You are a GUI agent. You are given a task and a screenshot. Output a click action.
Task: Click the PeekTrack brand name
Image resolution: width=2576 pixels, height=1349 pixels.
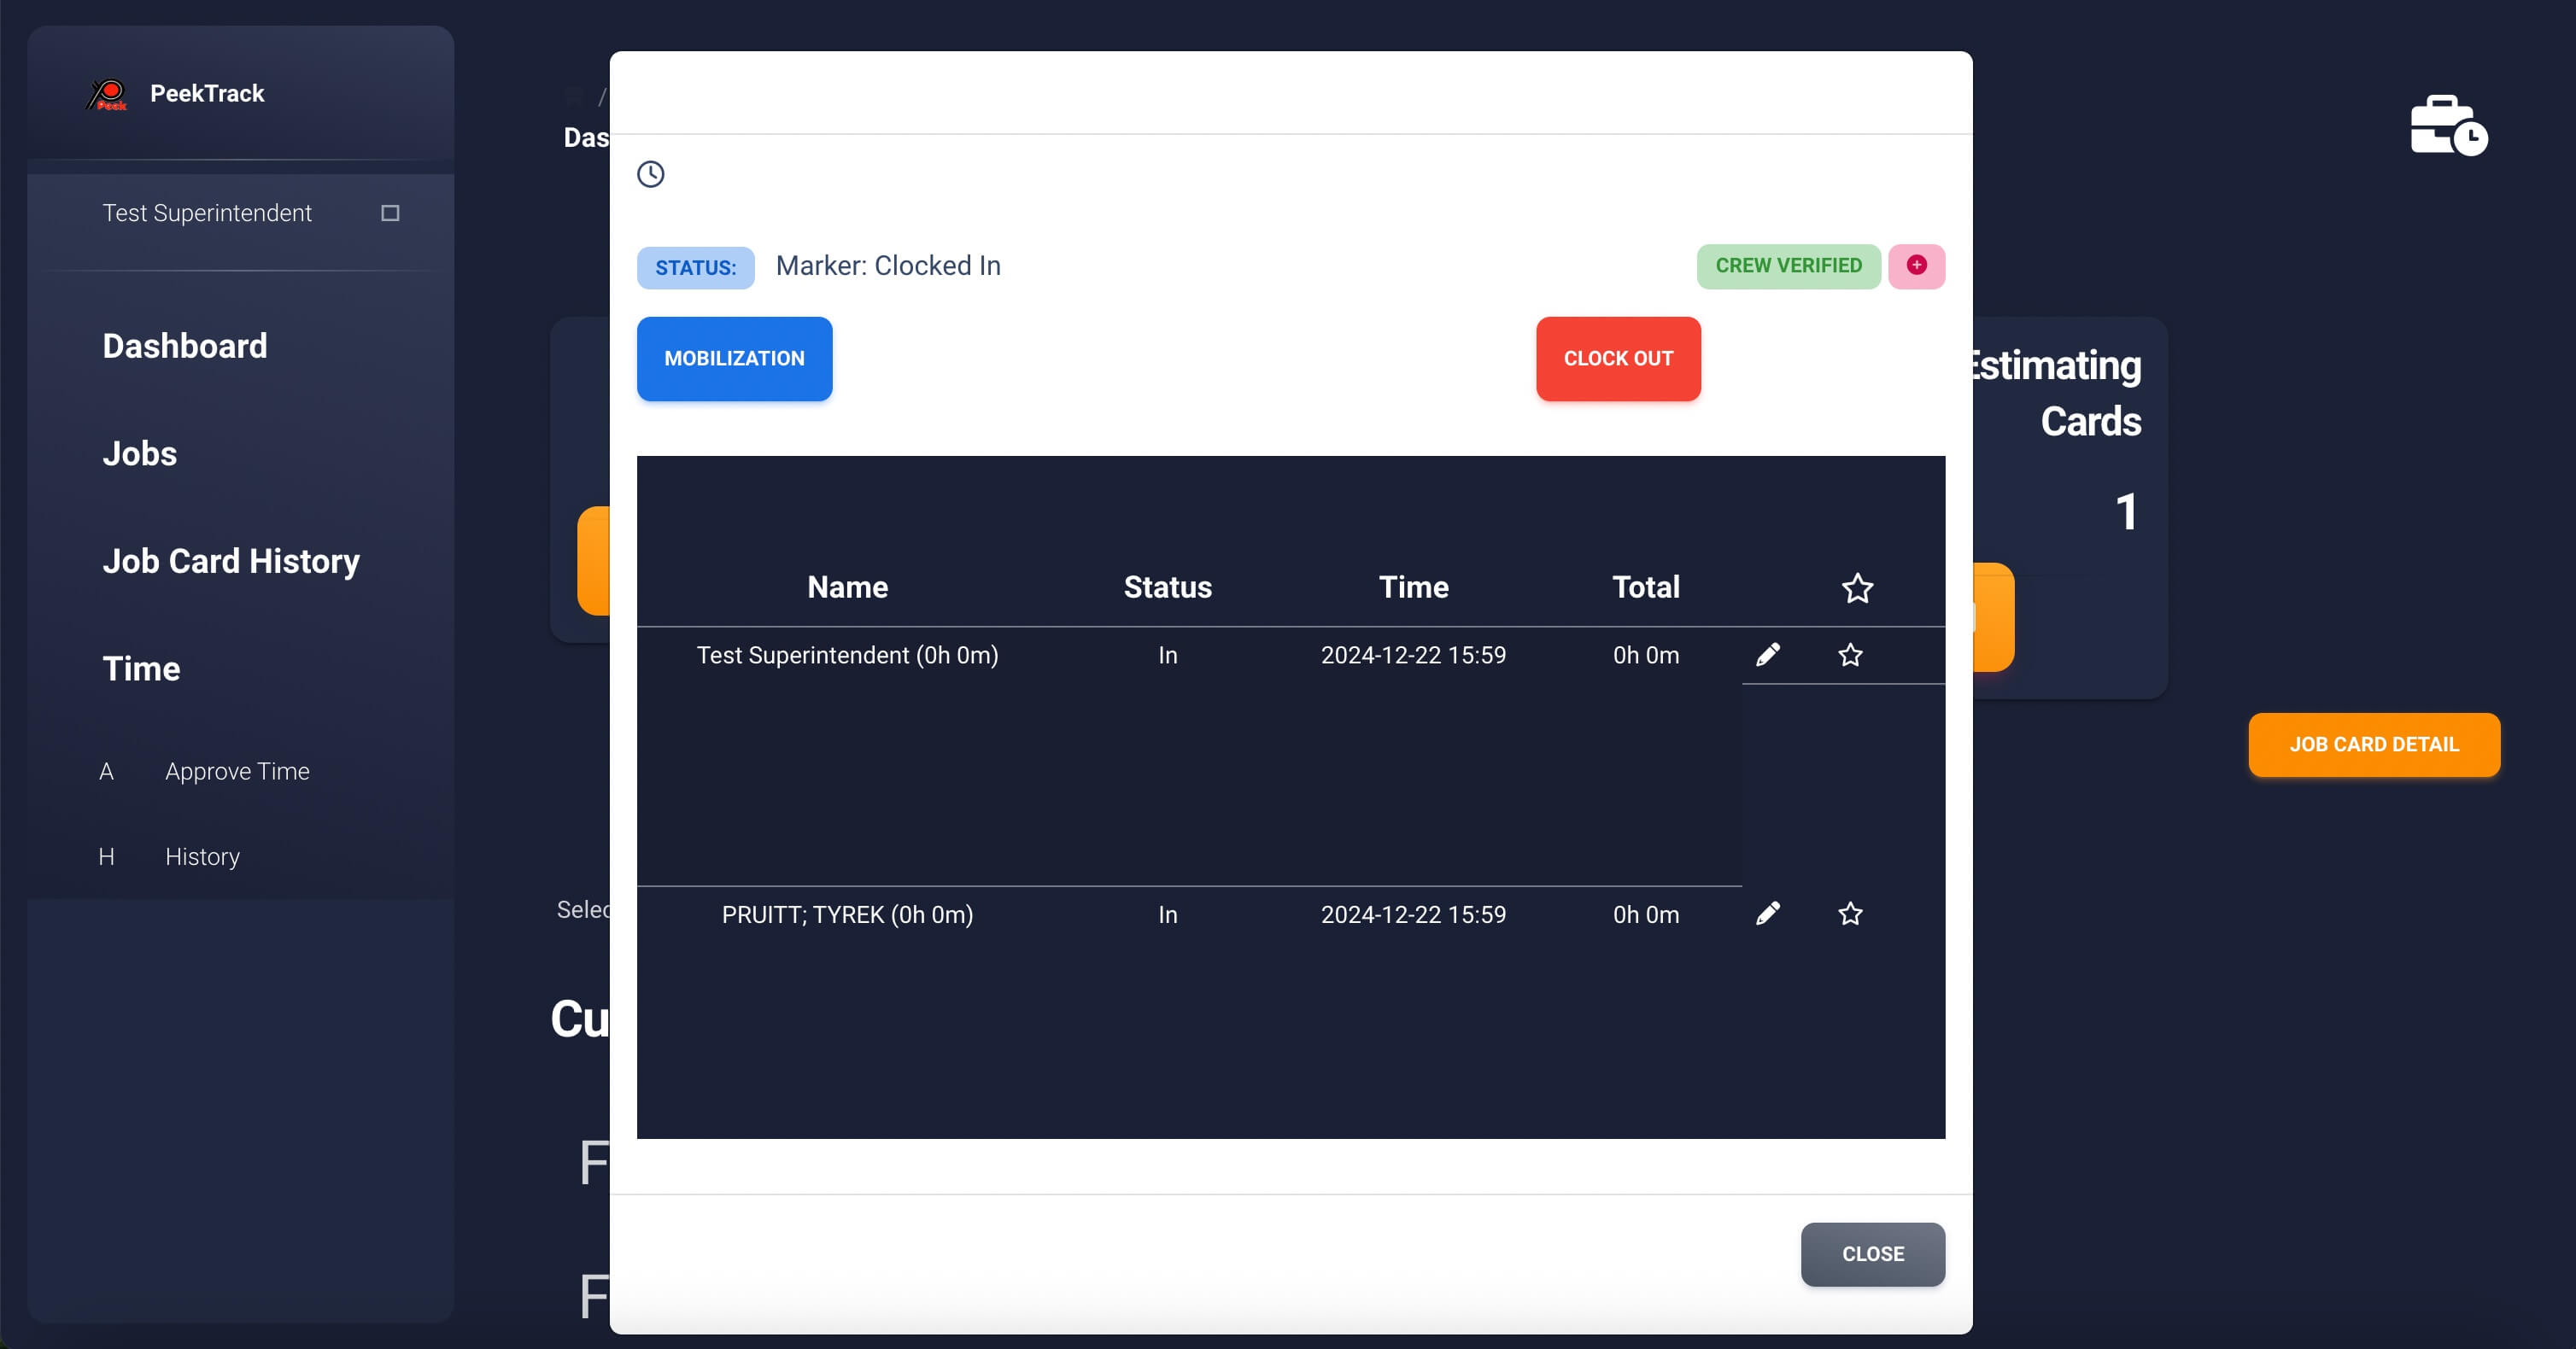(x=207, y=94)
